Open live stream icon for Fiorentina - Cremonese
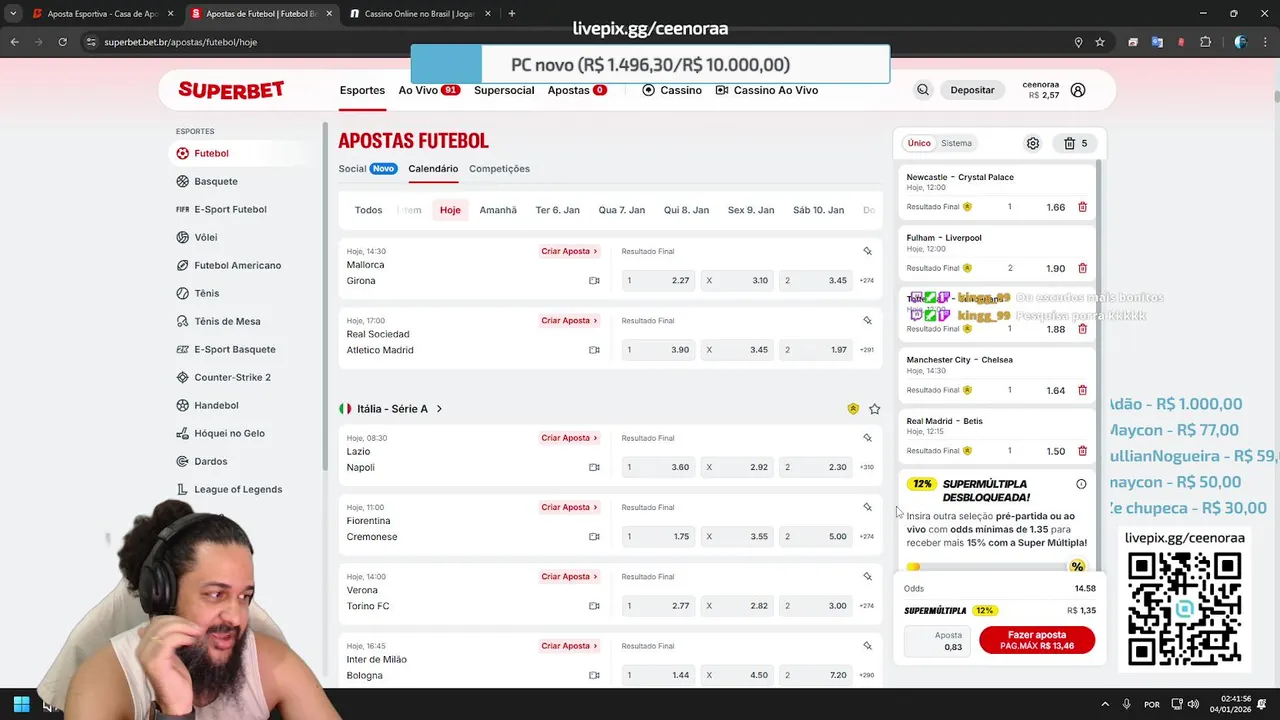Viewport: 1280px width, 720px height. [594, 537]
